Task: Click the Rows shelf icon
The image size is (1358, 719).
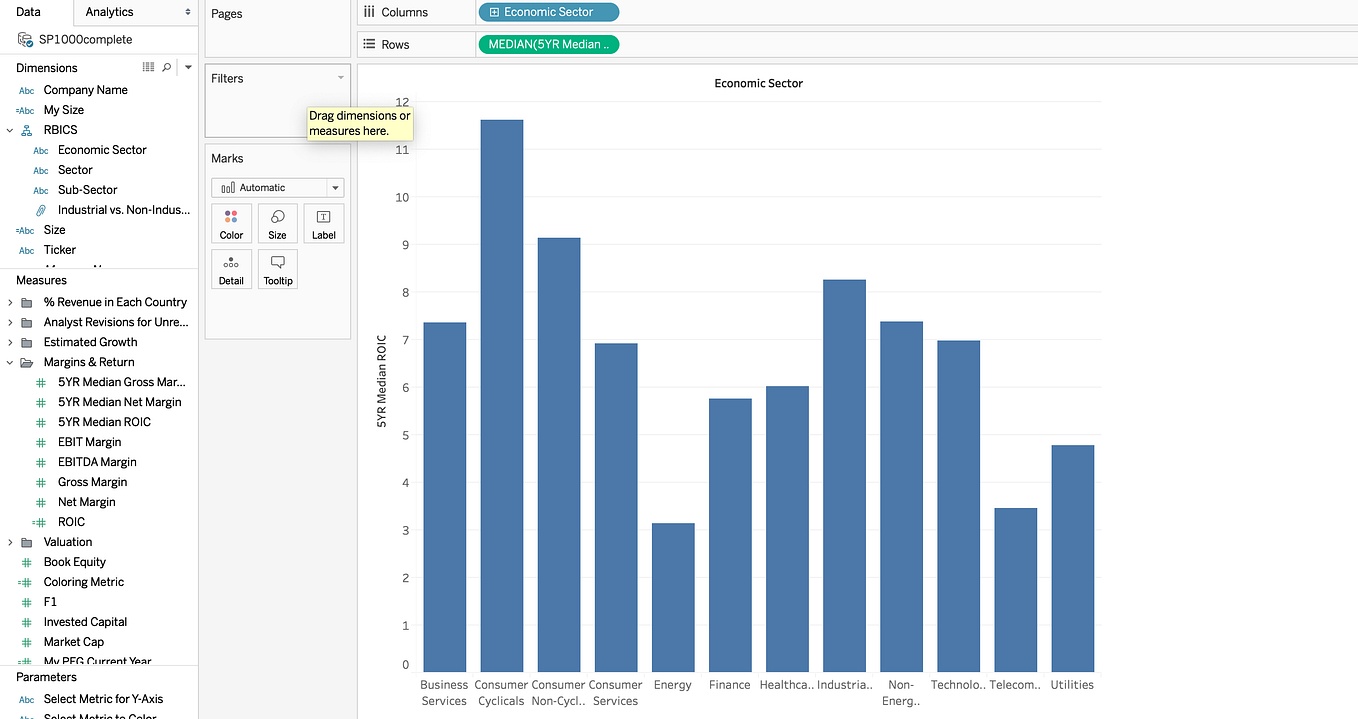Action: (371, 44)
